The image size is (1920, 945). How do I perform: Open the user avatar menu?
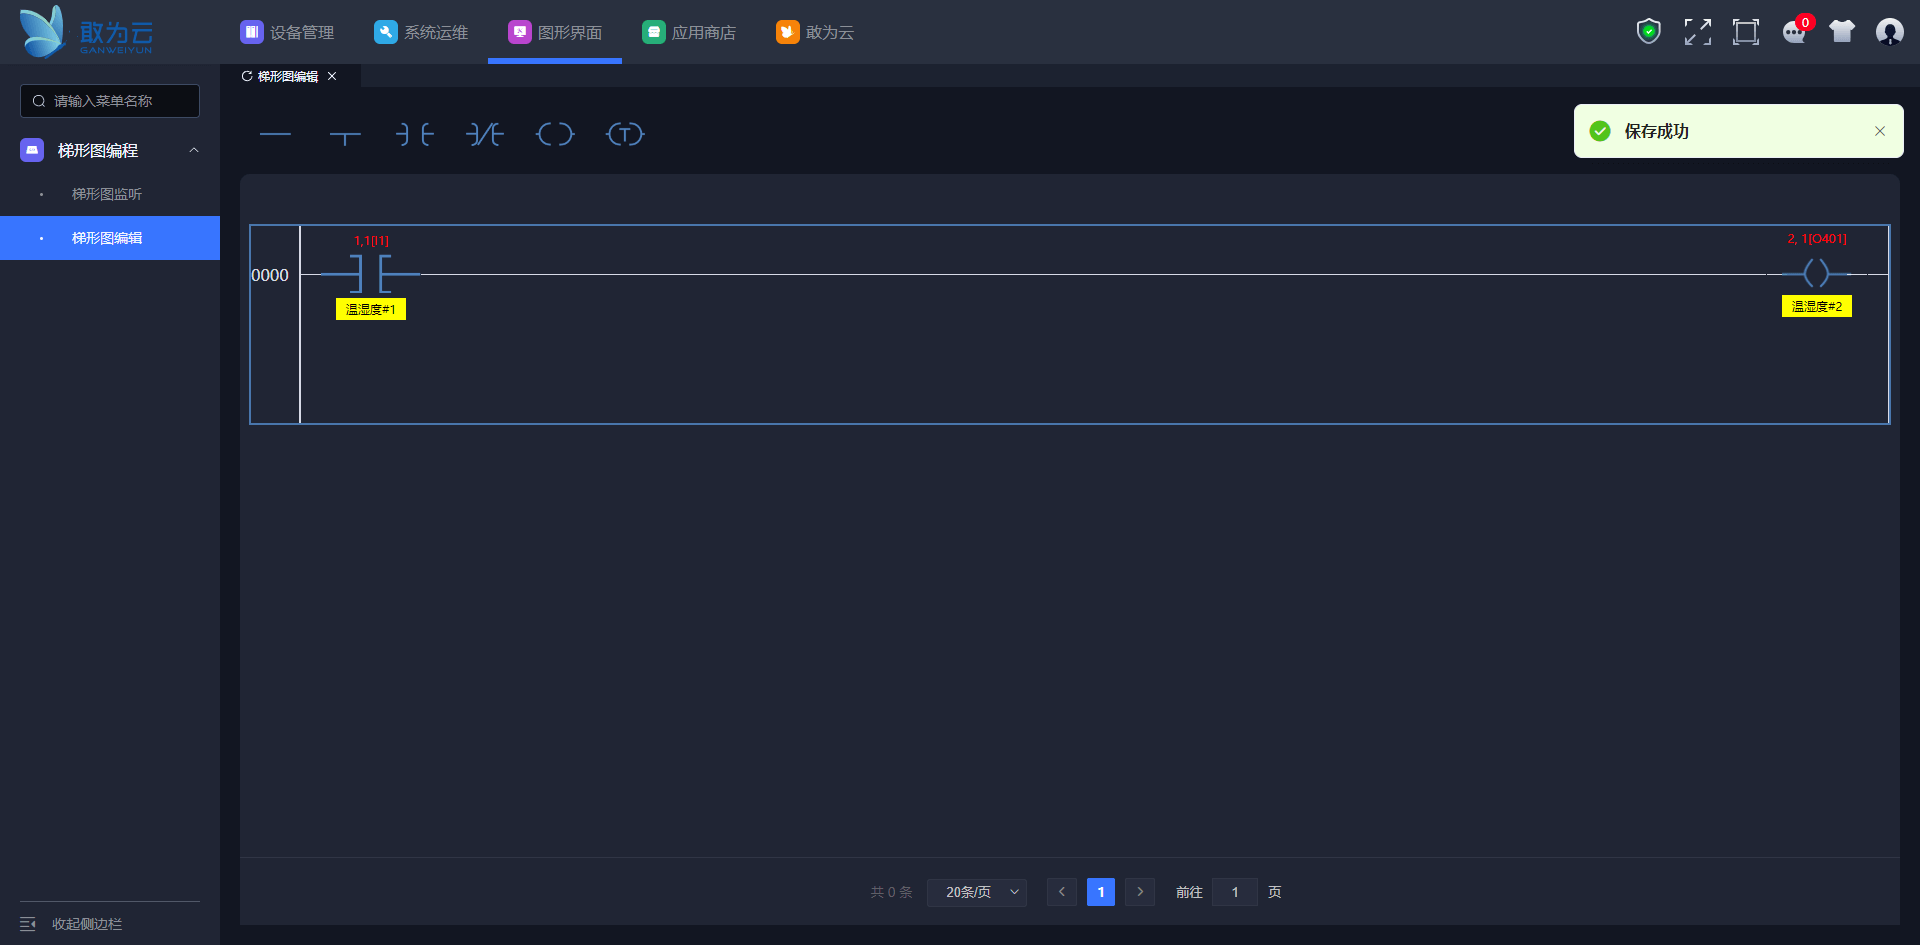click(1890, 32)
